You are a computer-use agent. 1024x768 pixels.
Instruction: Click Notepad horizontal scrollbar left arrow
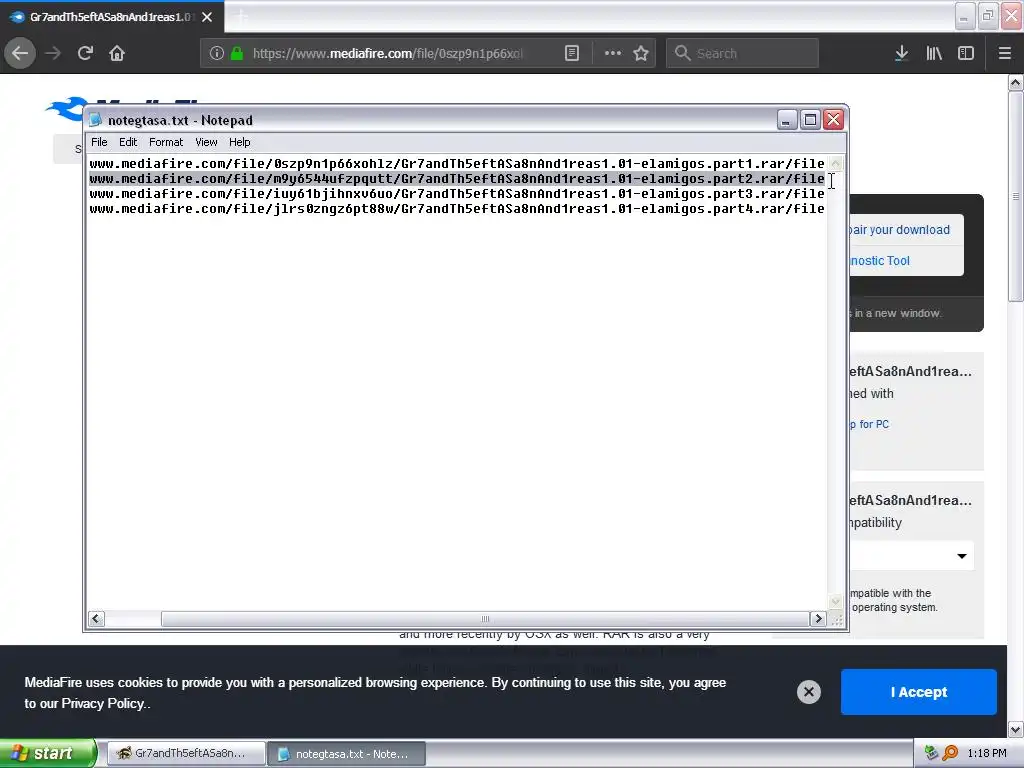[x=96, y=618]
